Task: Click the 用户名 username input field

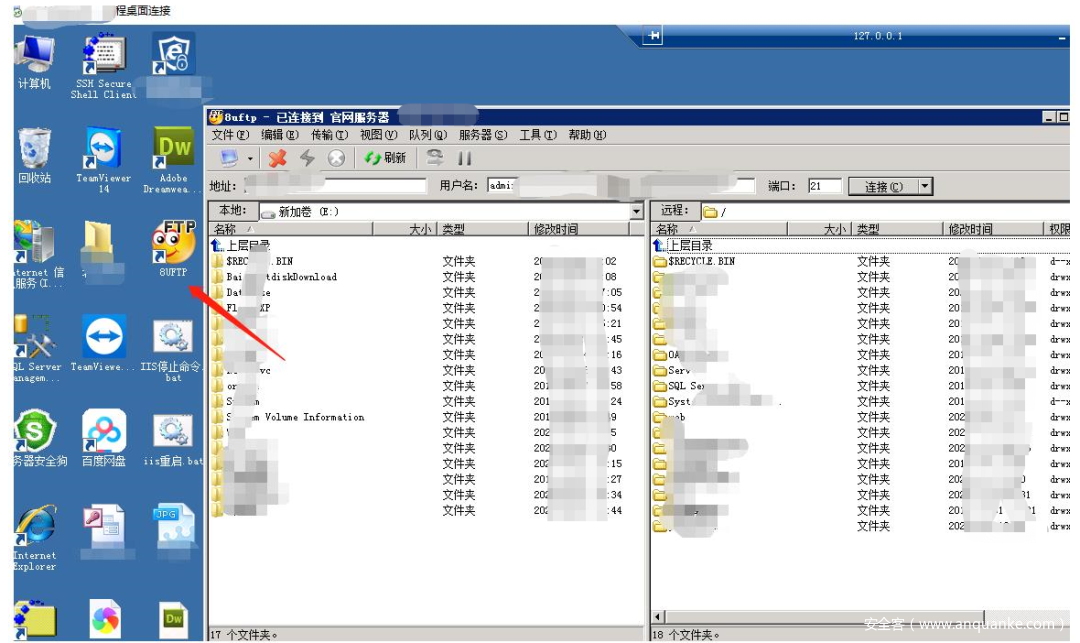Action: 621,185
